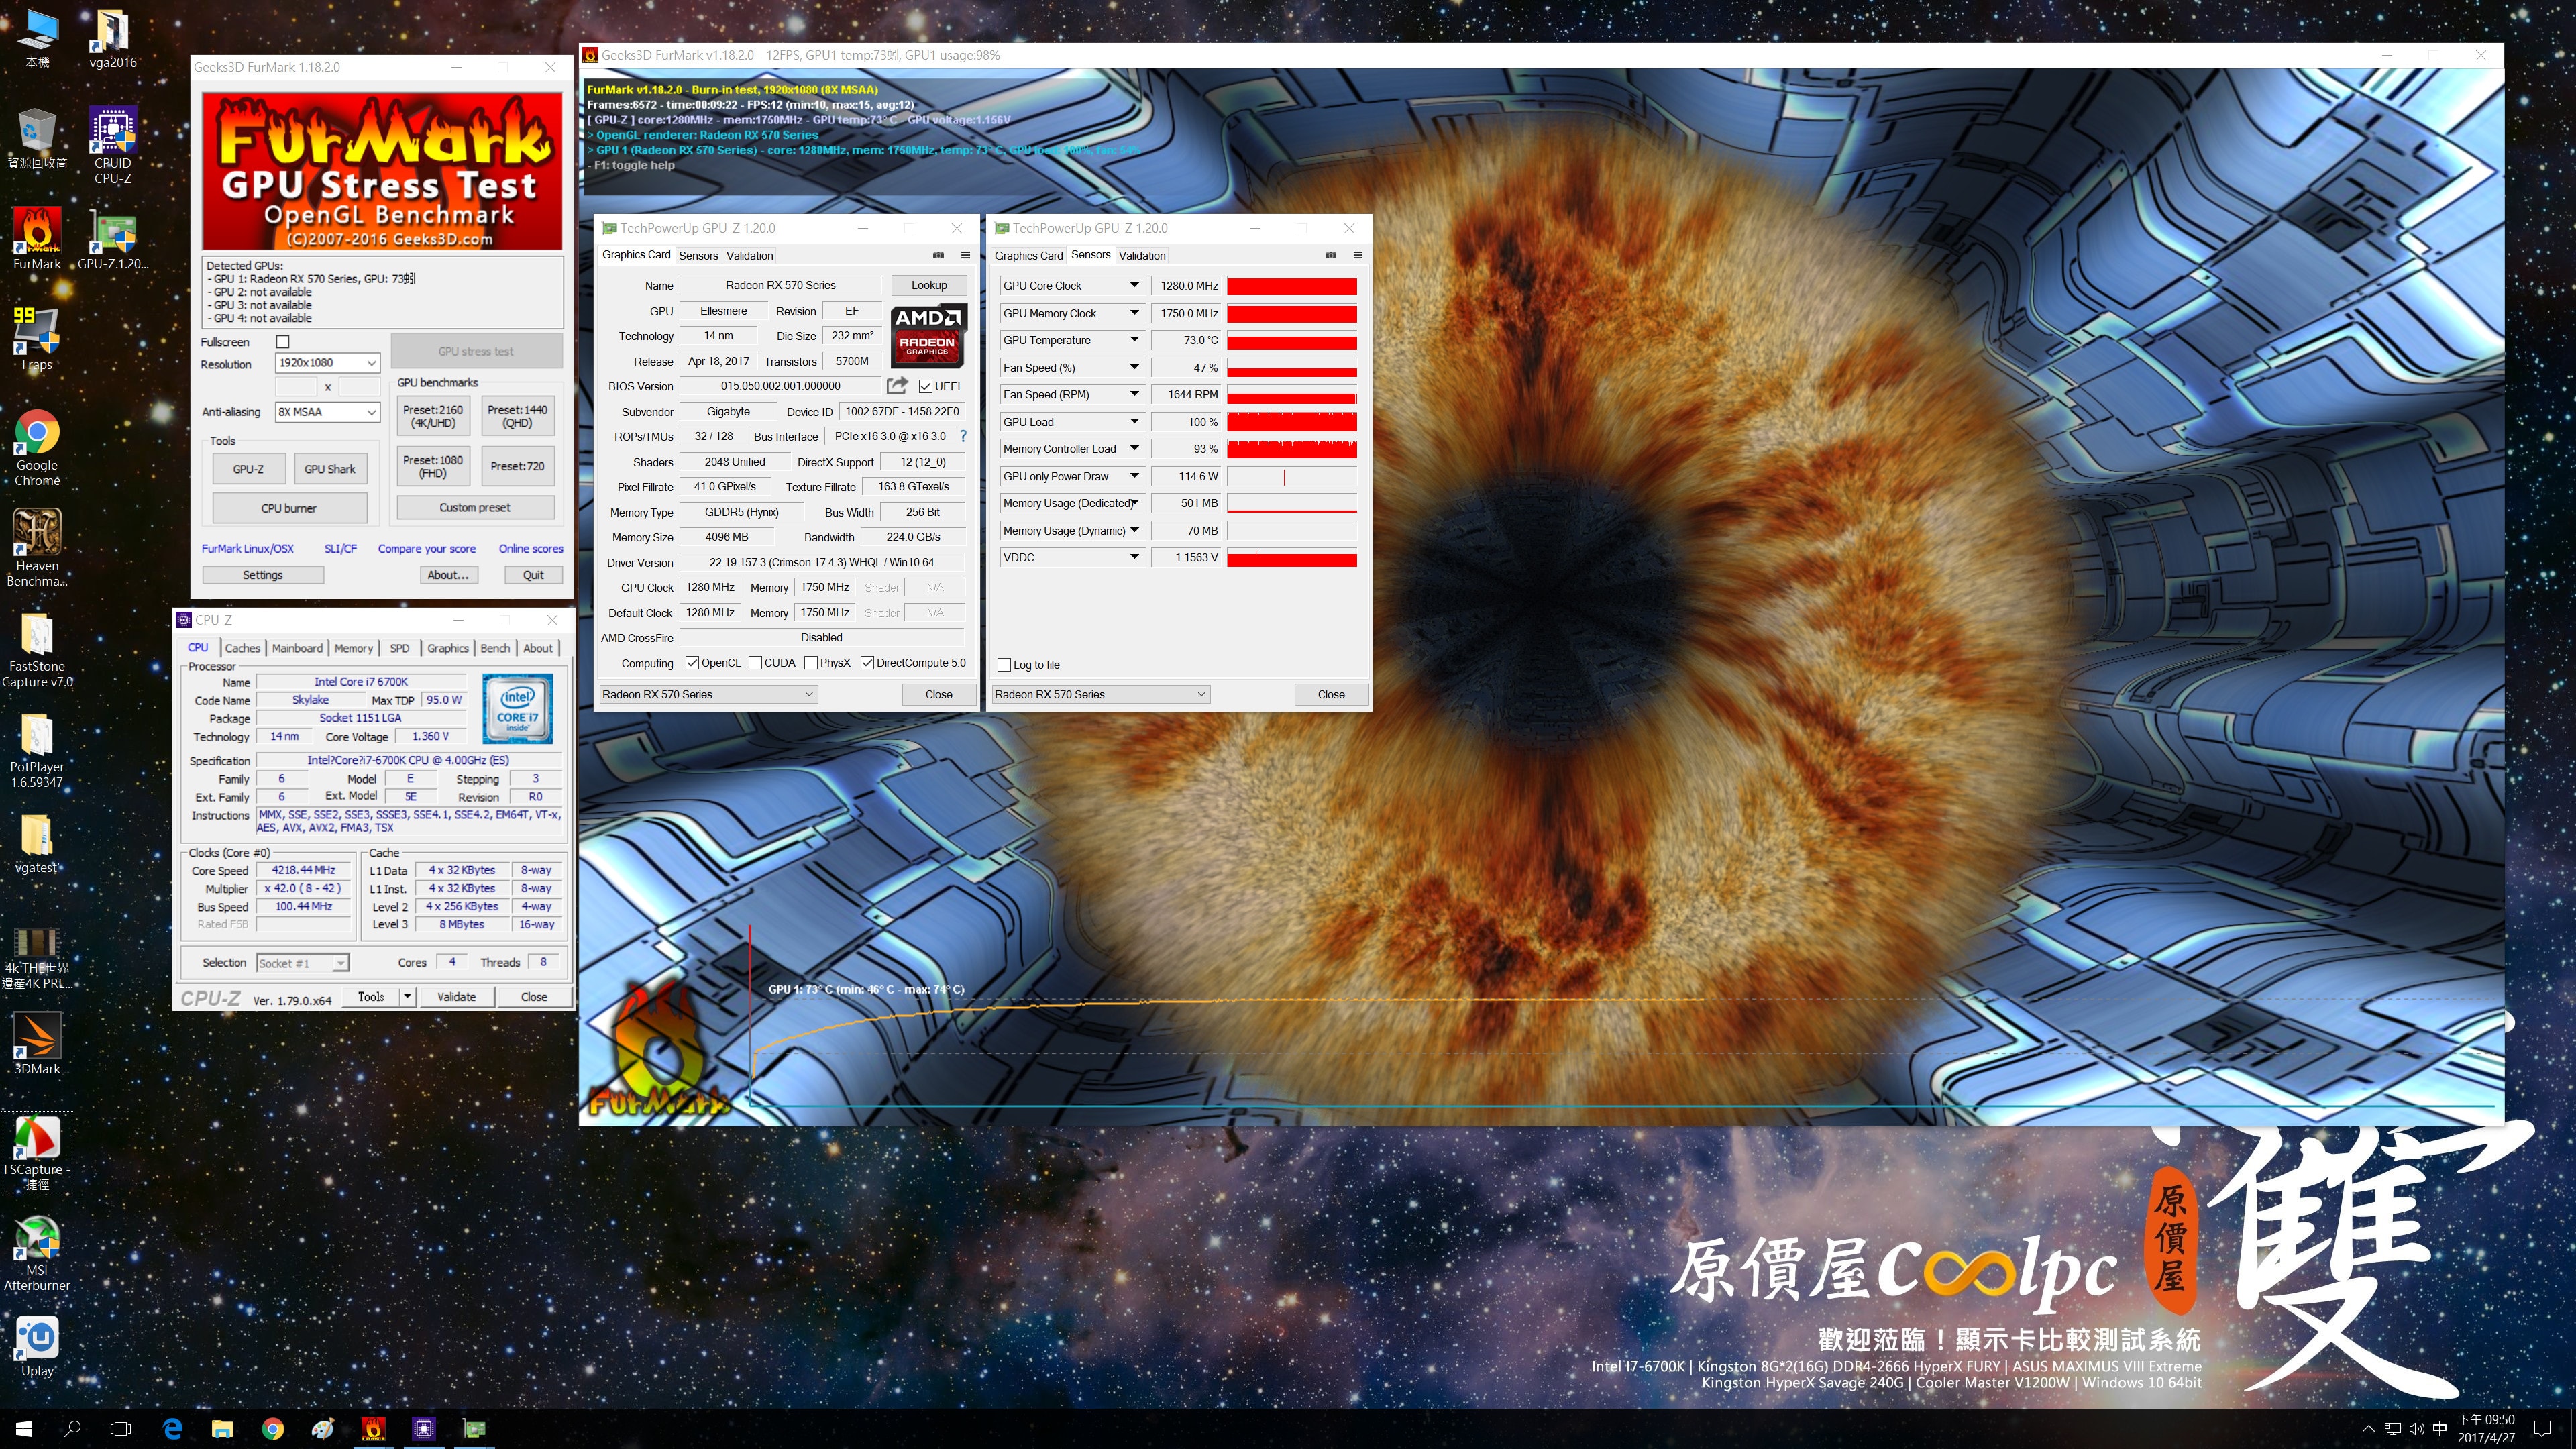2576x1449 pixels.
Task: Open FSCapture shortcut icon
Action: coord(37,1152)
